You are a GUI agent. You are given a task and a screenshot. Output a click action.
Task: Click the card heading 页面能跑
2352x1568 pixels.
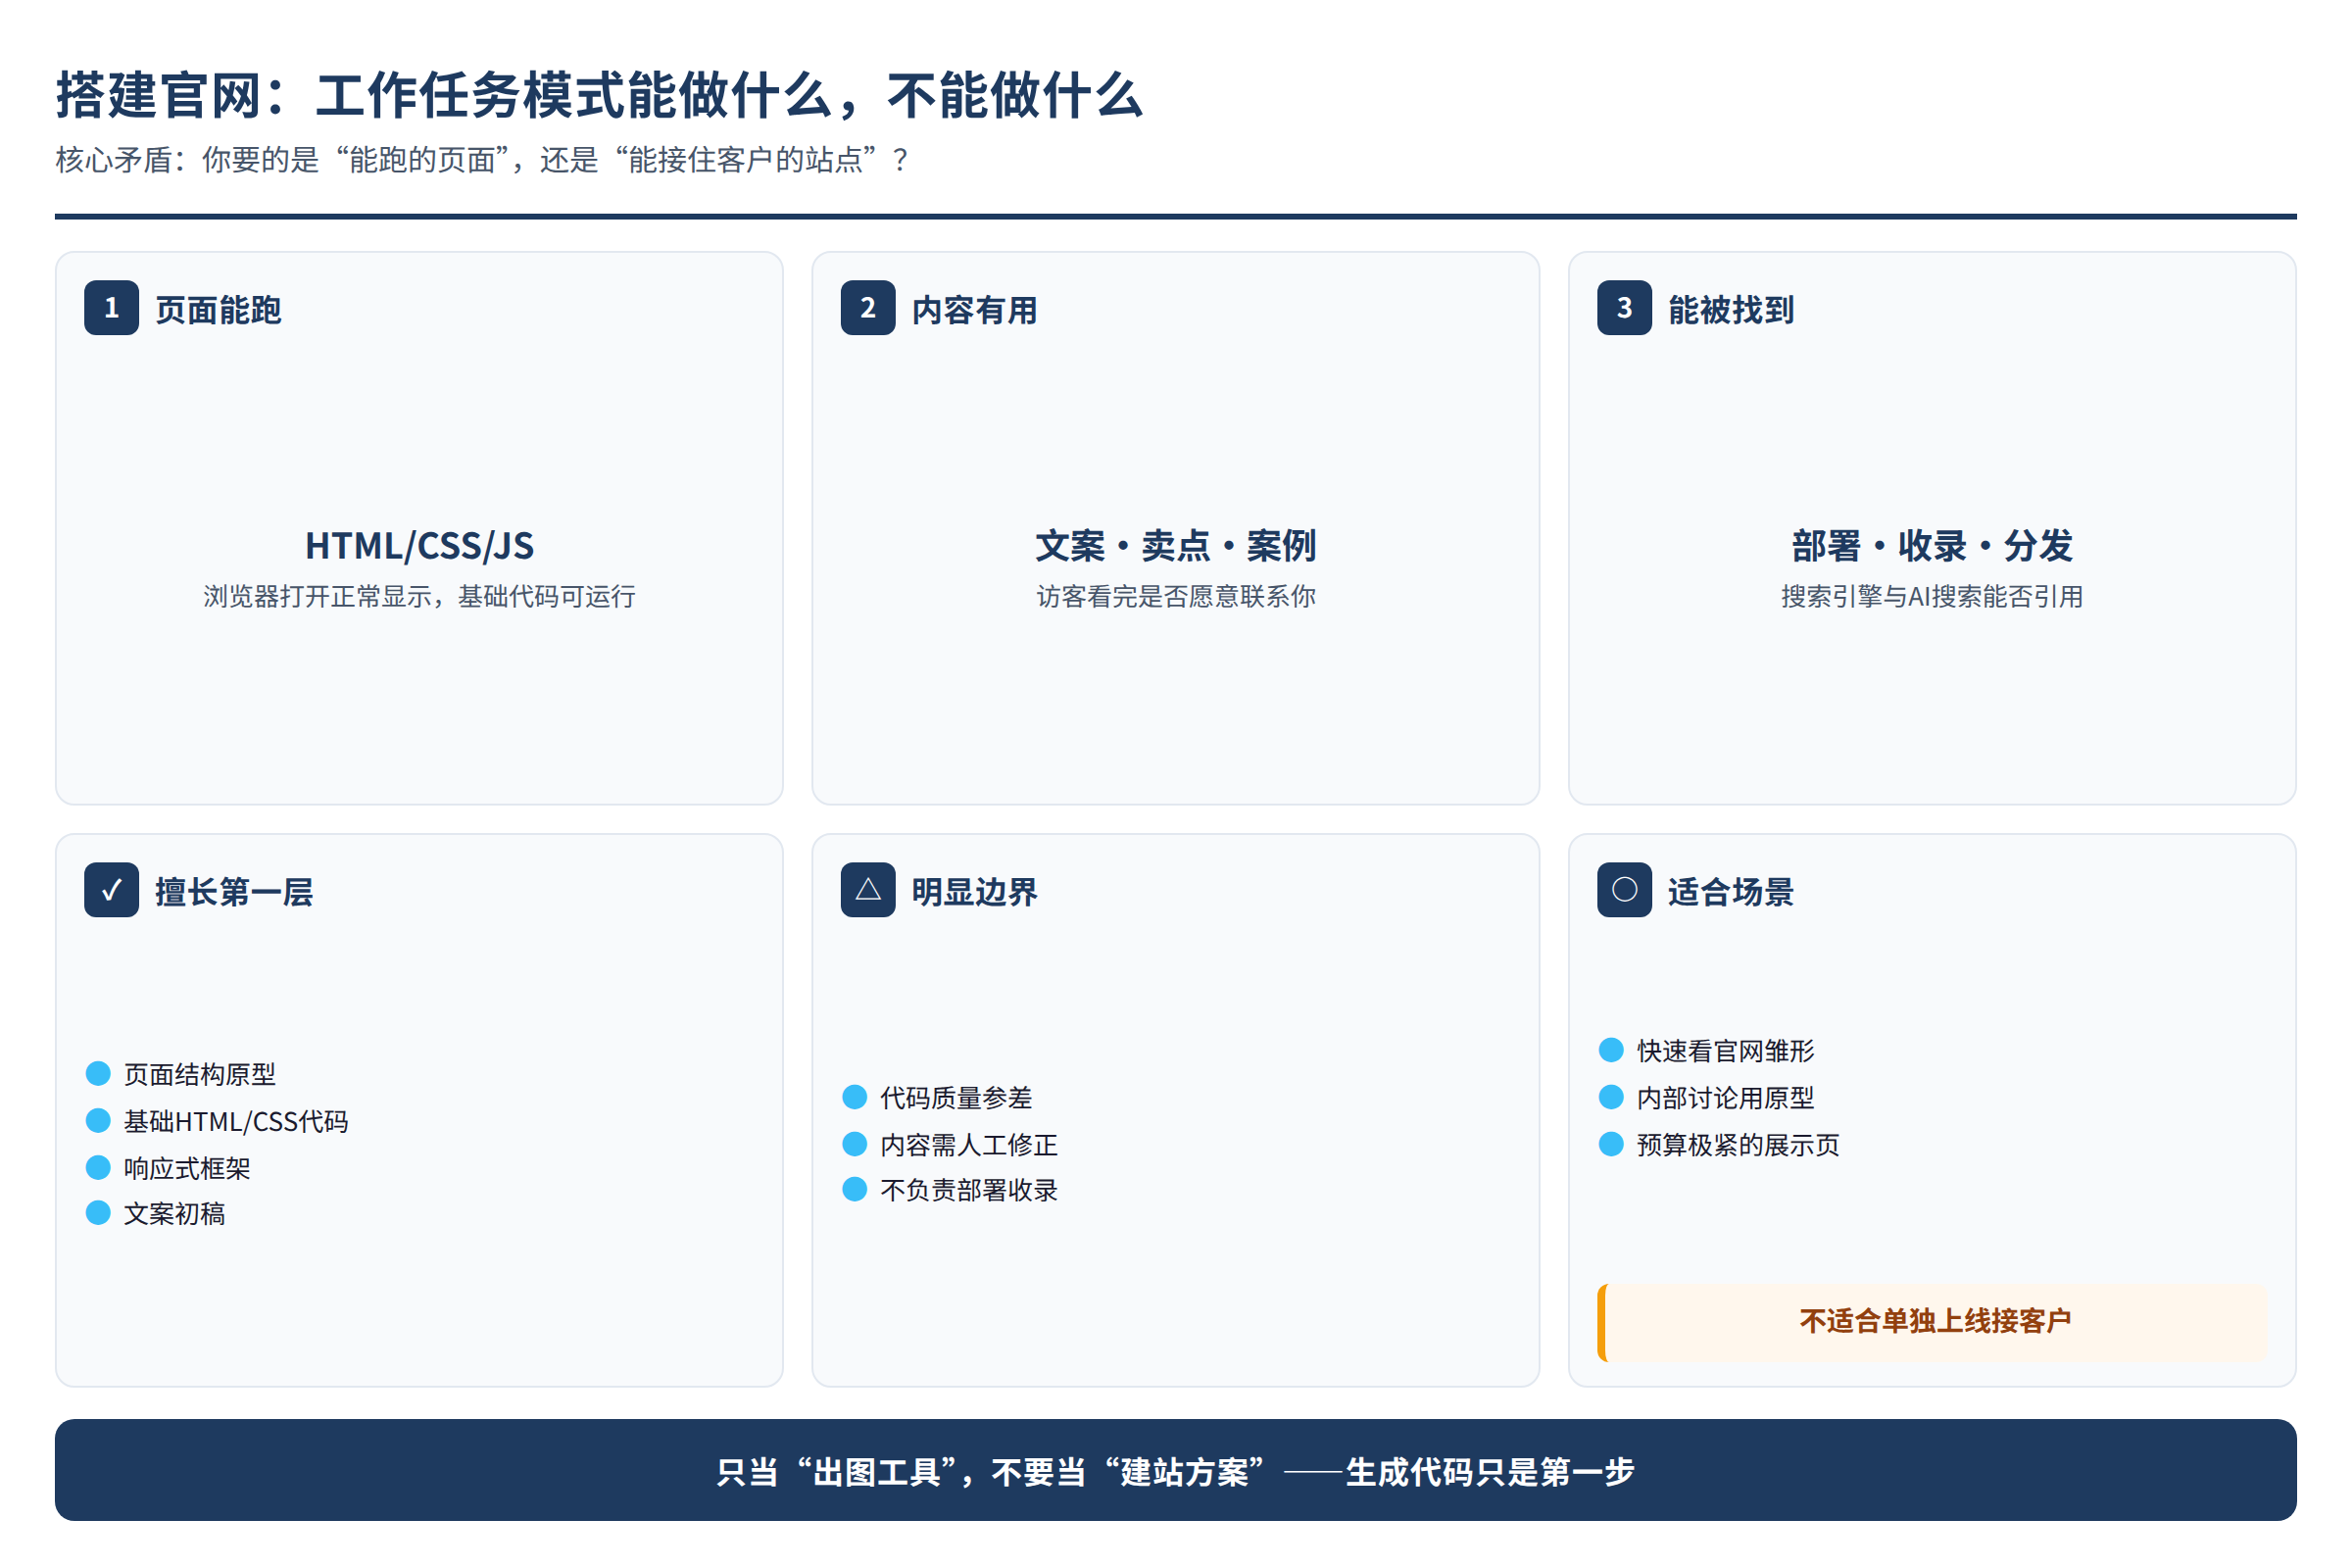click(218, 310)
